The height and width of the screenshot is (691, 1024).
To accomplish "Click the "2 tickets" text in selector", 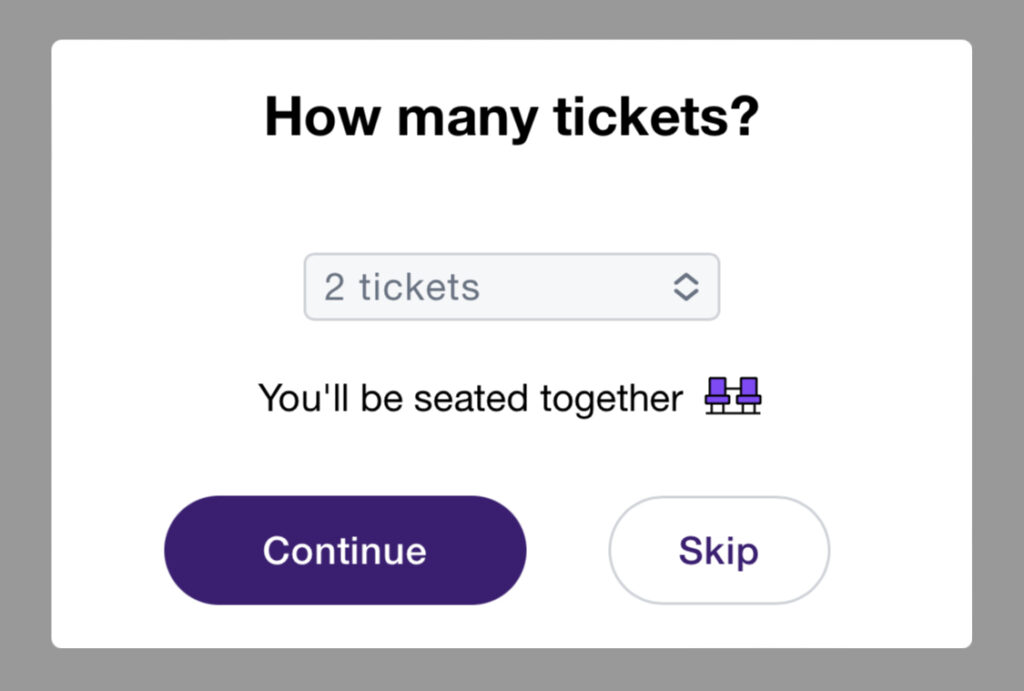I will [402, 287].
